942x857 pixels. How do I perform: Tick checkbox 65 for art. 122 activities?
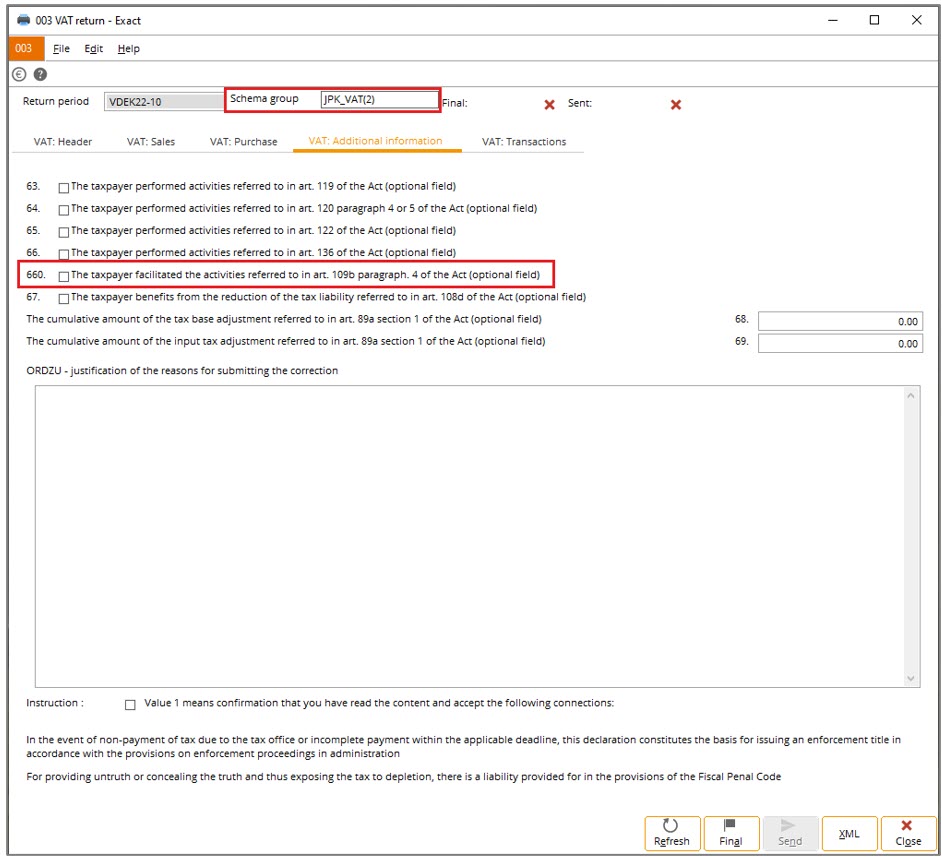coord(64,232)
